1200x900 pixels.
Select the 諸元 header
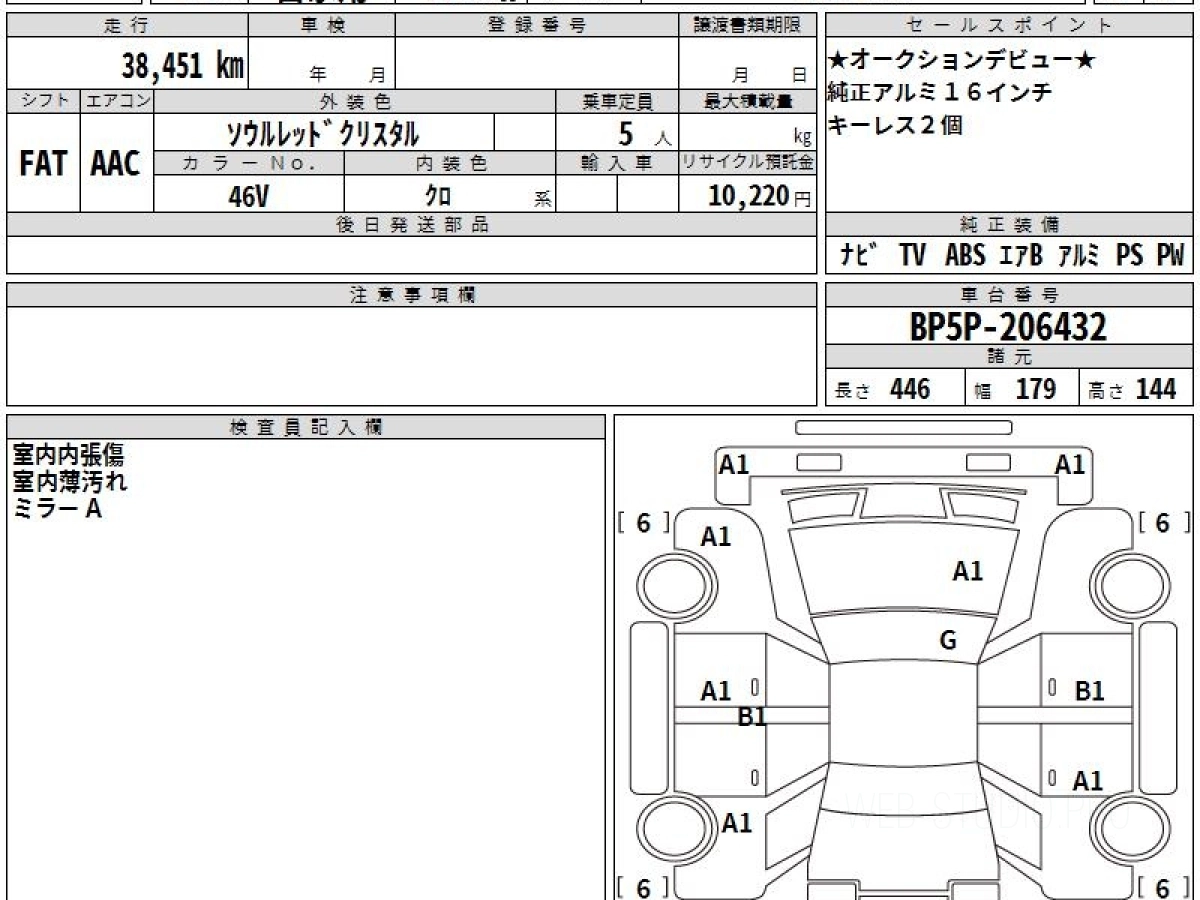(x=1009, y=357)
